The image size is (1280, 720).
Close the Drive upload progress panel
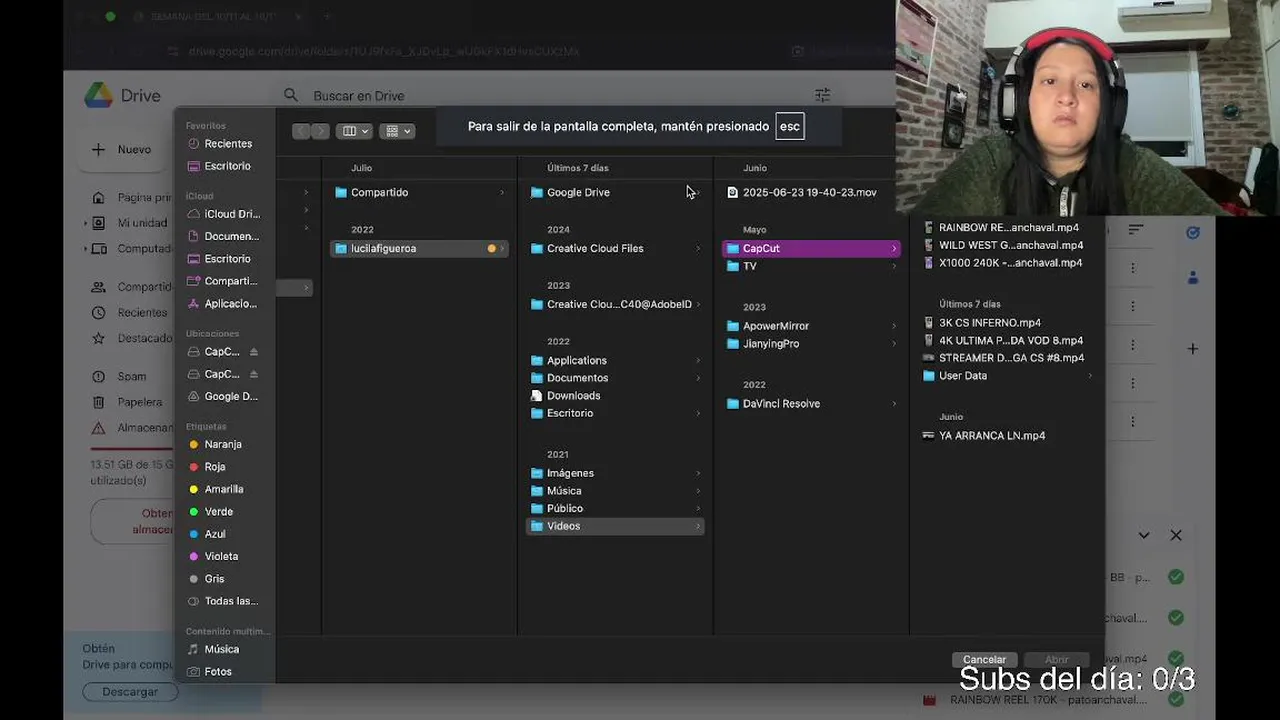pyautogui.click(x=1176, y=535)
